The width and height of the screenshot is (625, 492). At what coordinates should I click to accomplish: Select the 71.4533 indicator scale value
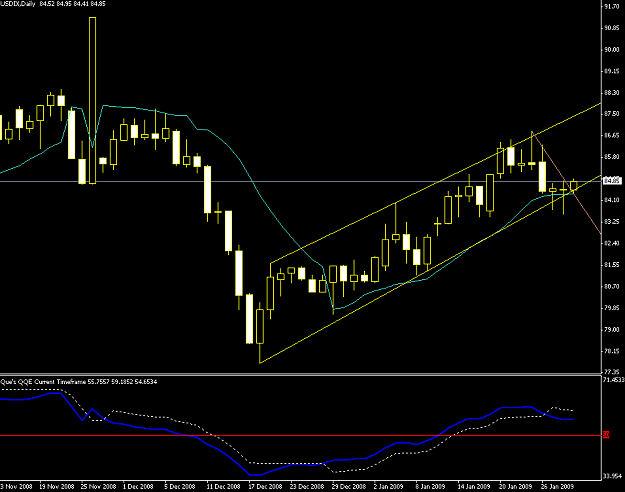point(614,380)
